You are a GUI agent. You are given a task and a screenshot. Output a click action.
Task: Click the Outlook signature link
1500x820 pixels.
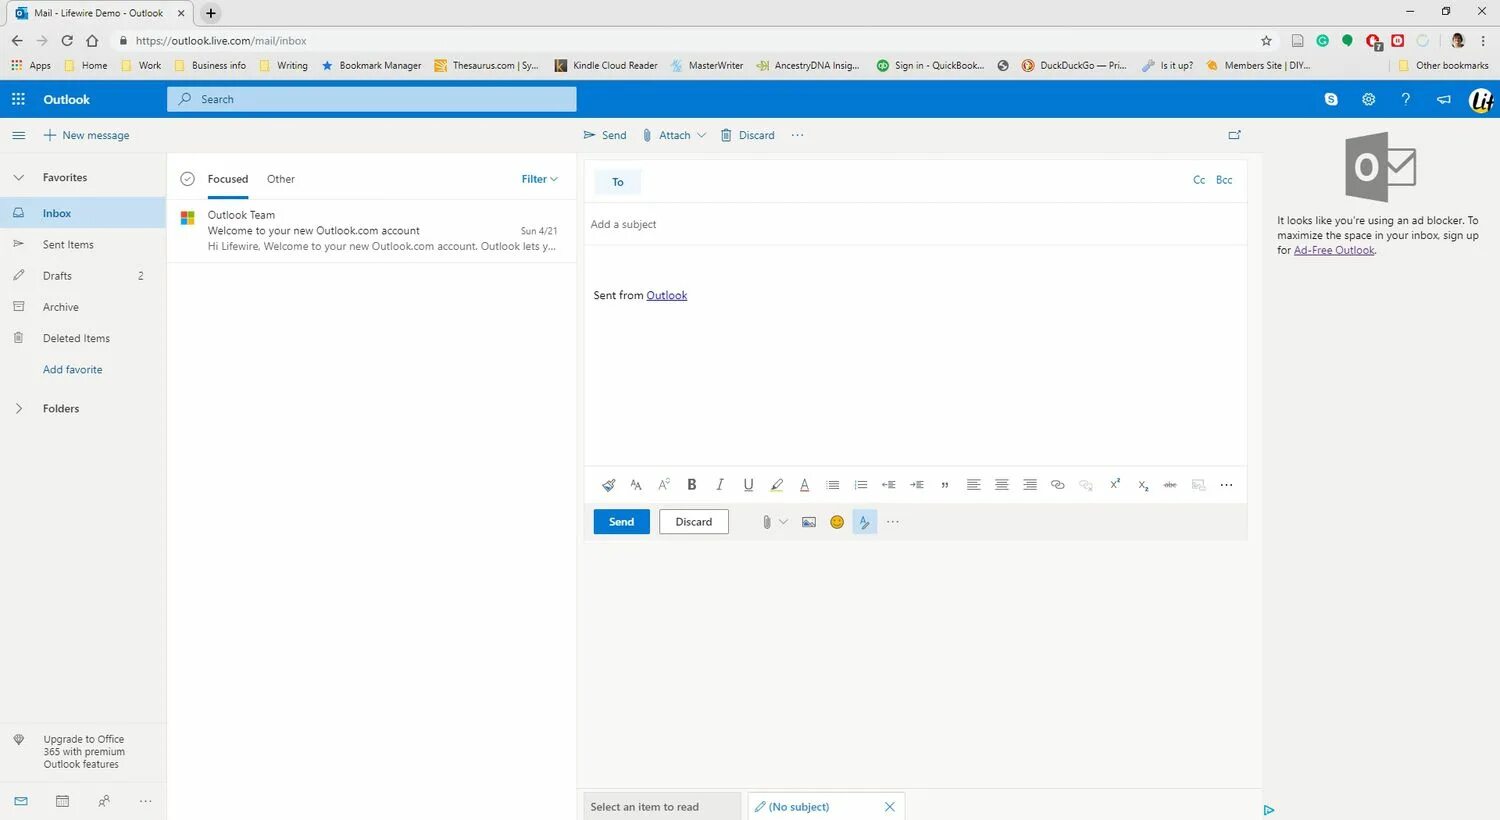point(667,295)
